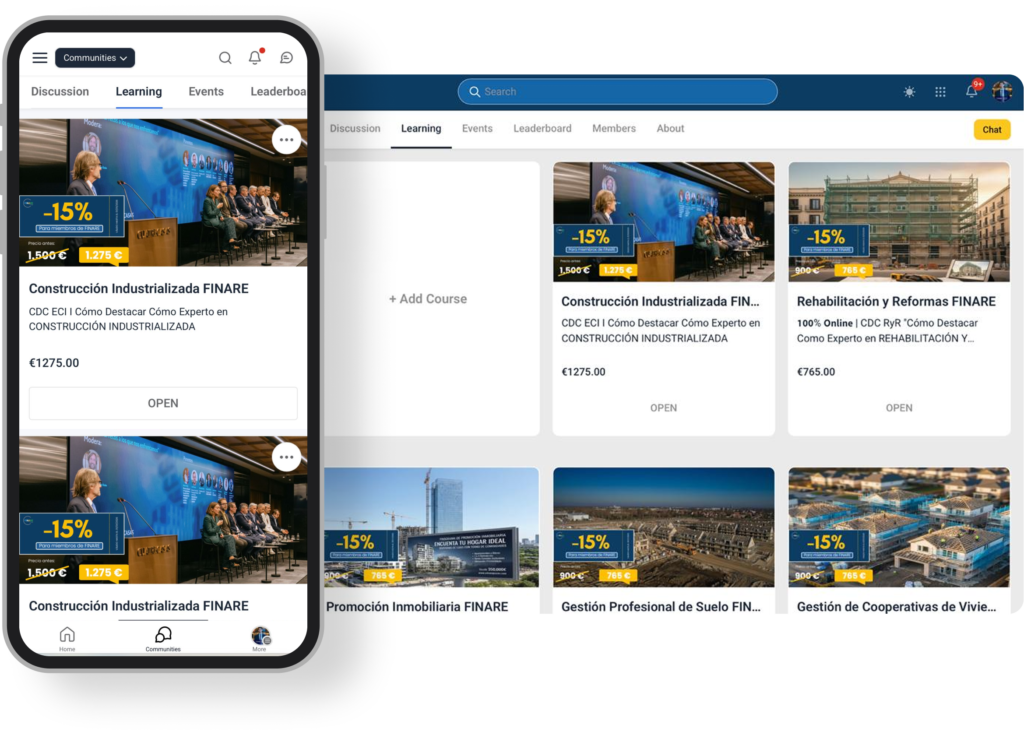Expand the Communities dropdown on mobile
The width and height of the screenshot is (1024, 735).
click(x=95, y=58)
